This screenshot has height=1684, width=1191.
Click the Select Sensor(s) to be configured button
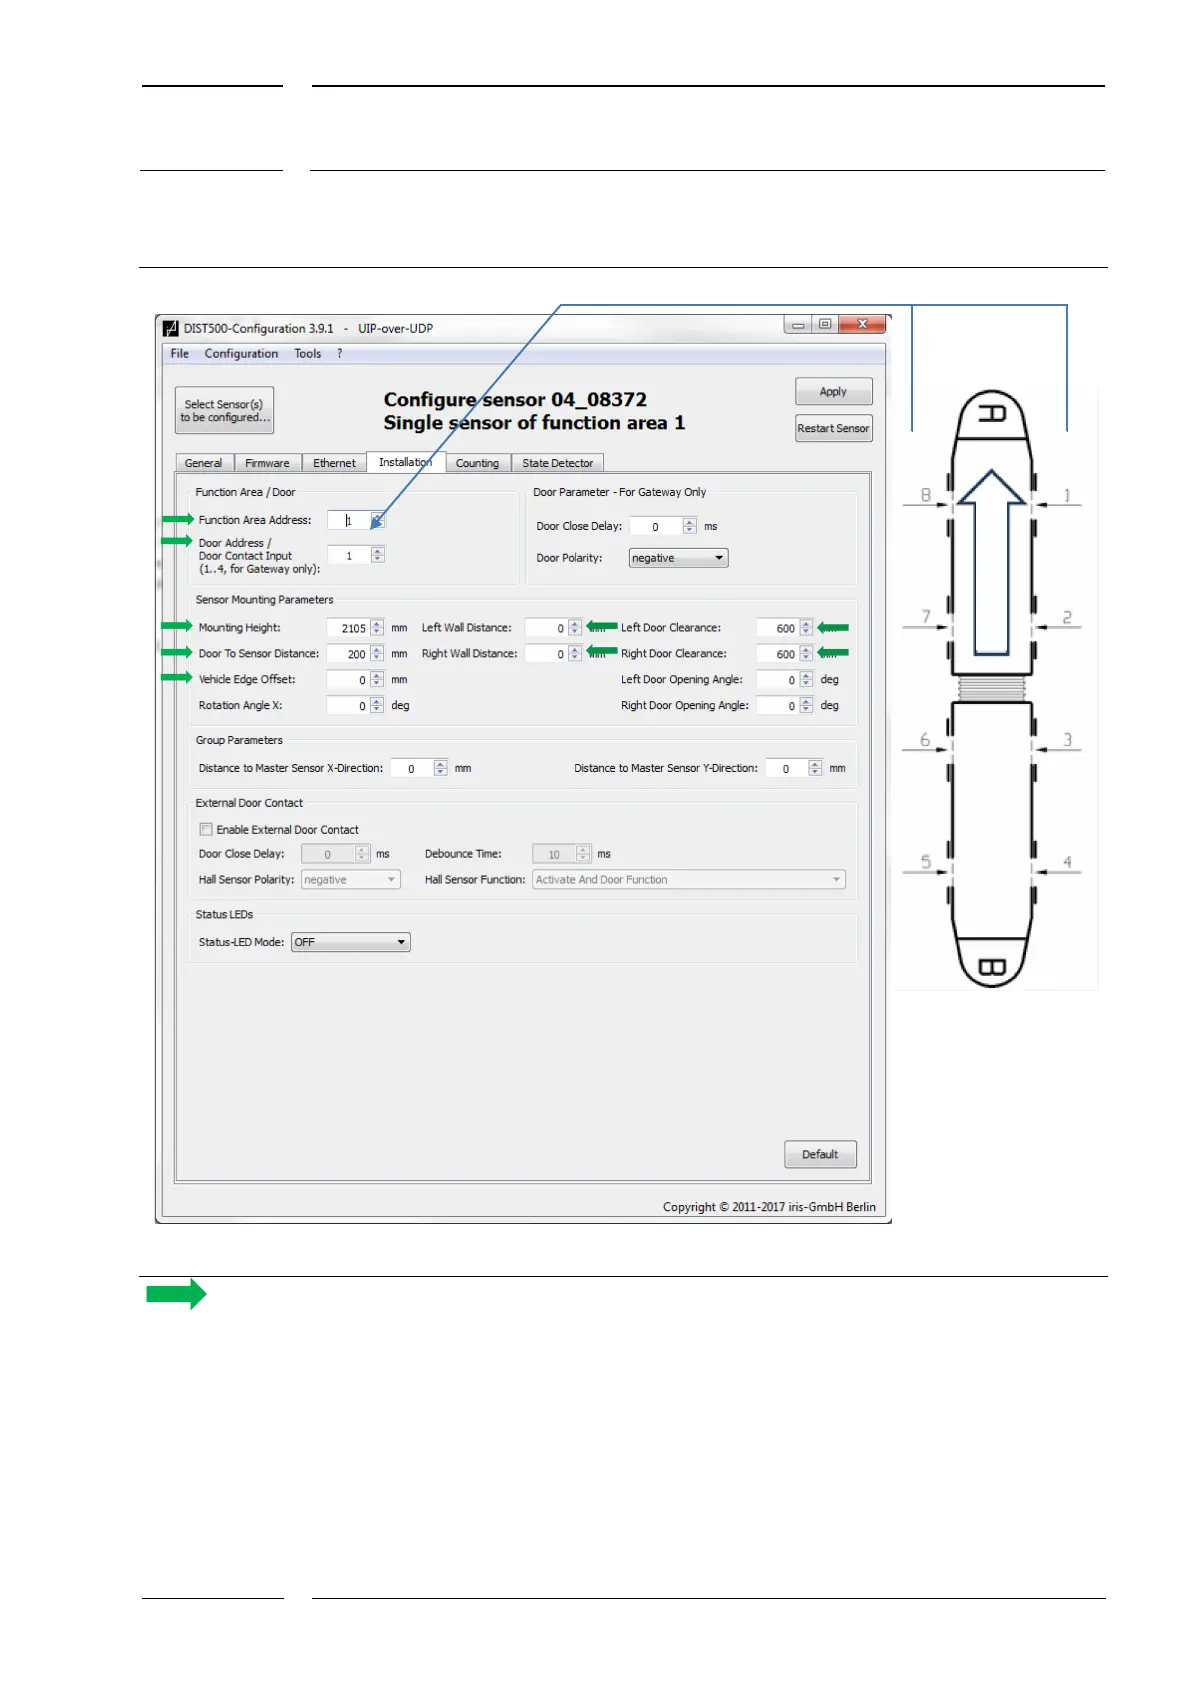click(225, 411)
